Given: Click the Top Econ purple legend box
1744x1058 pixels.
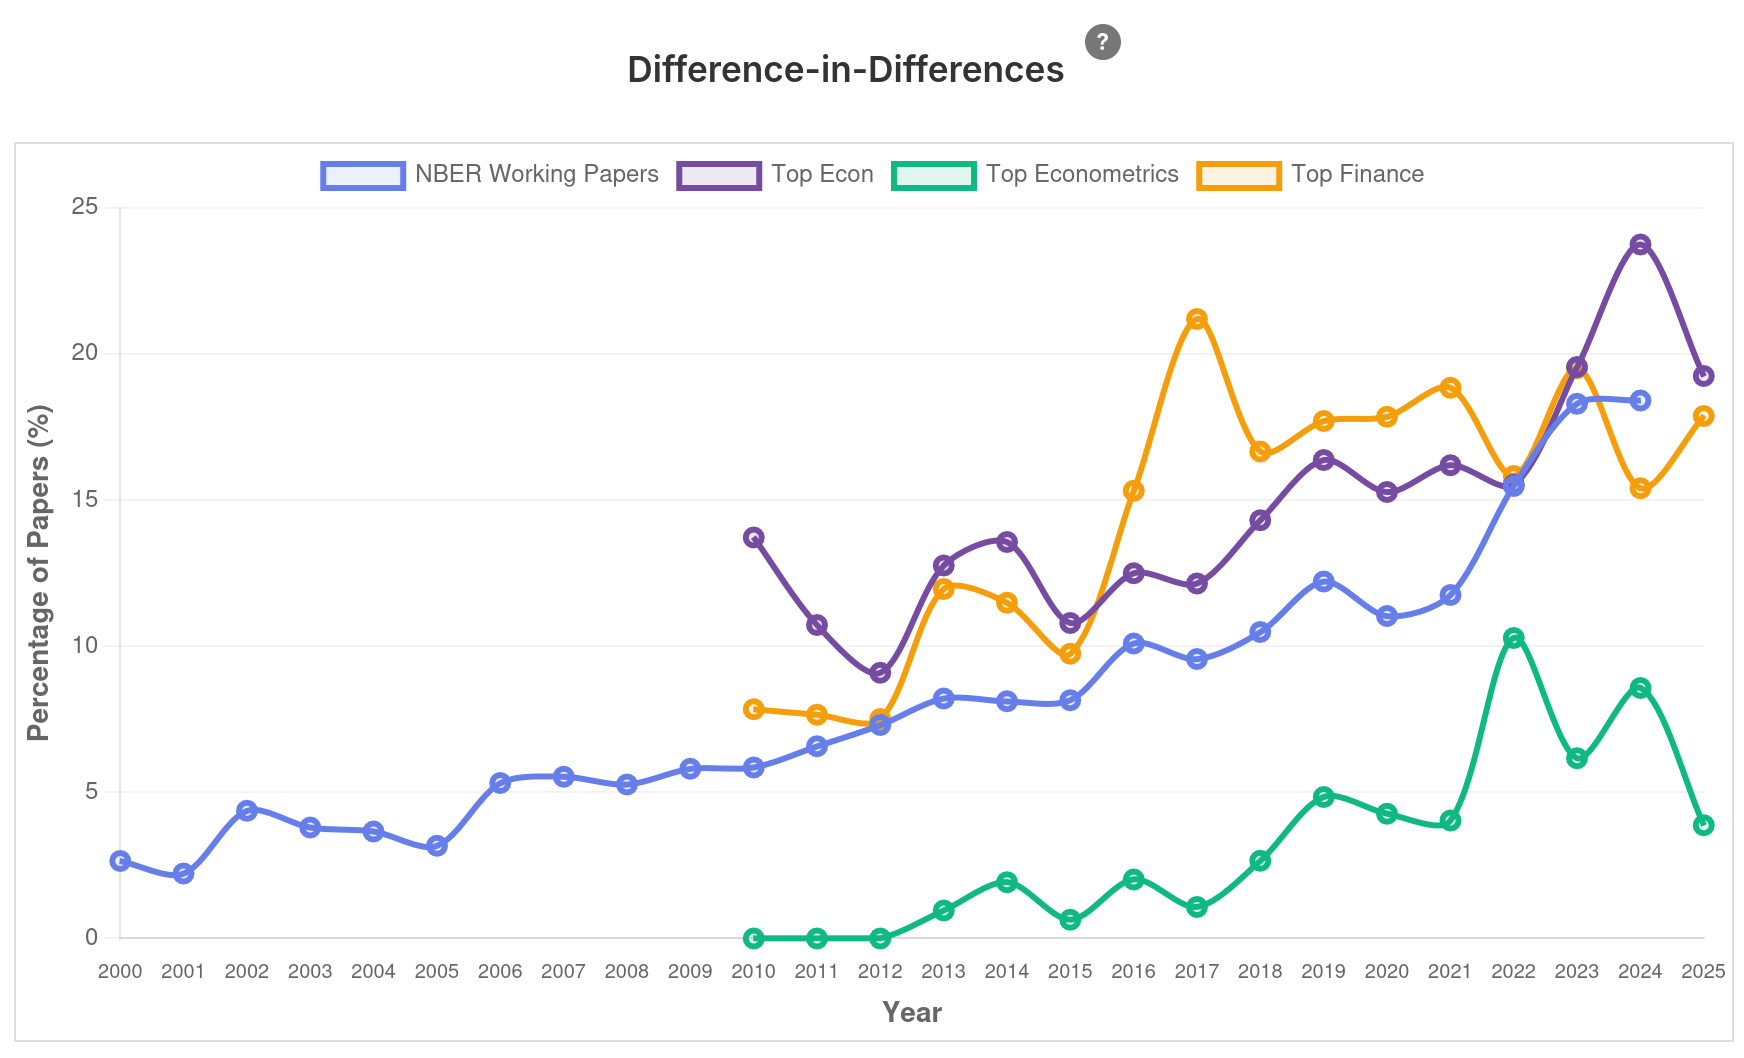Looking at the screenshot, I should pyautogui.click(x=719, y=175).
